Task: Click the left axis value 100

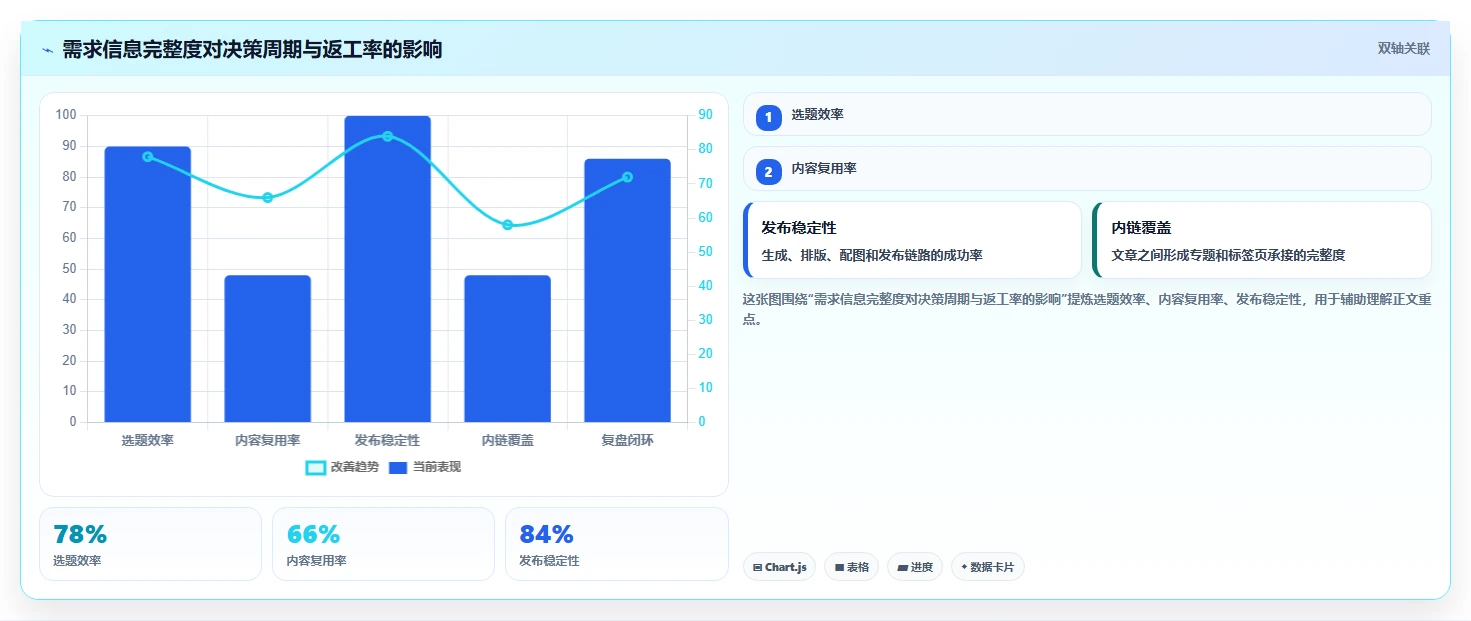Action: [x=66, y=115]
